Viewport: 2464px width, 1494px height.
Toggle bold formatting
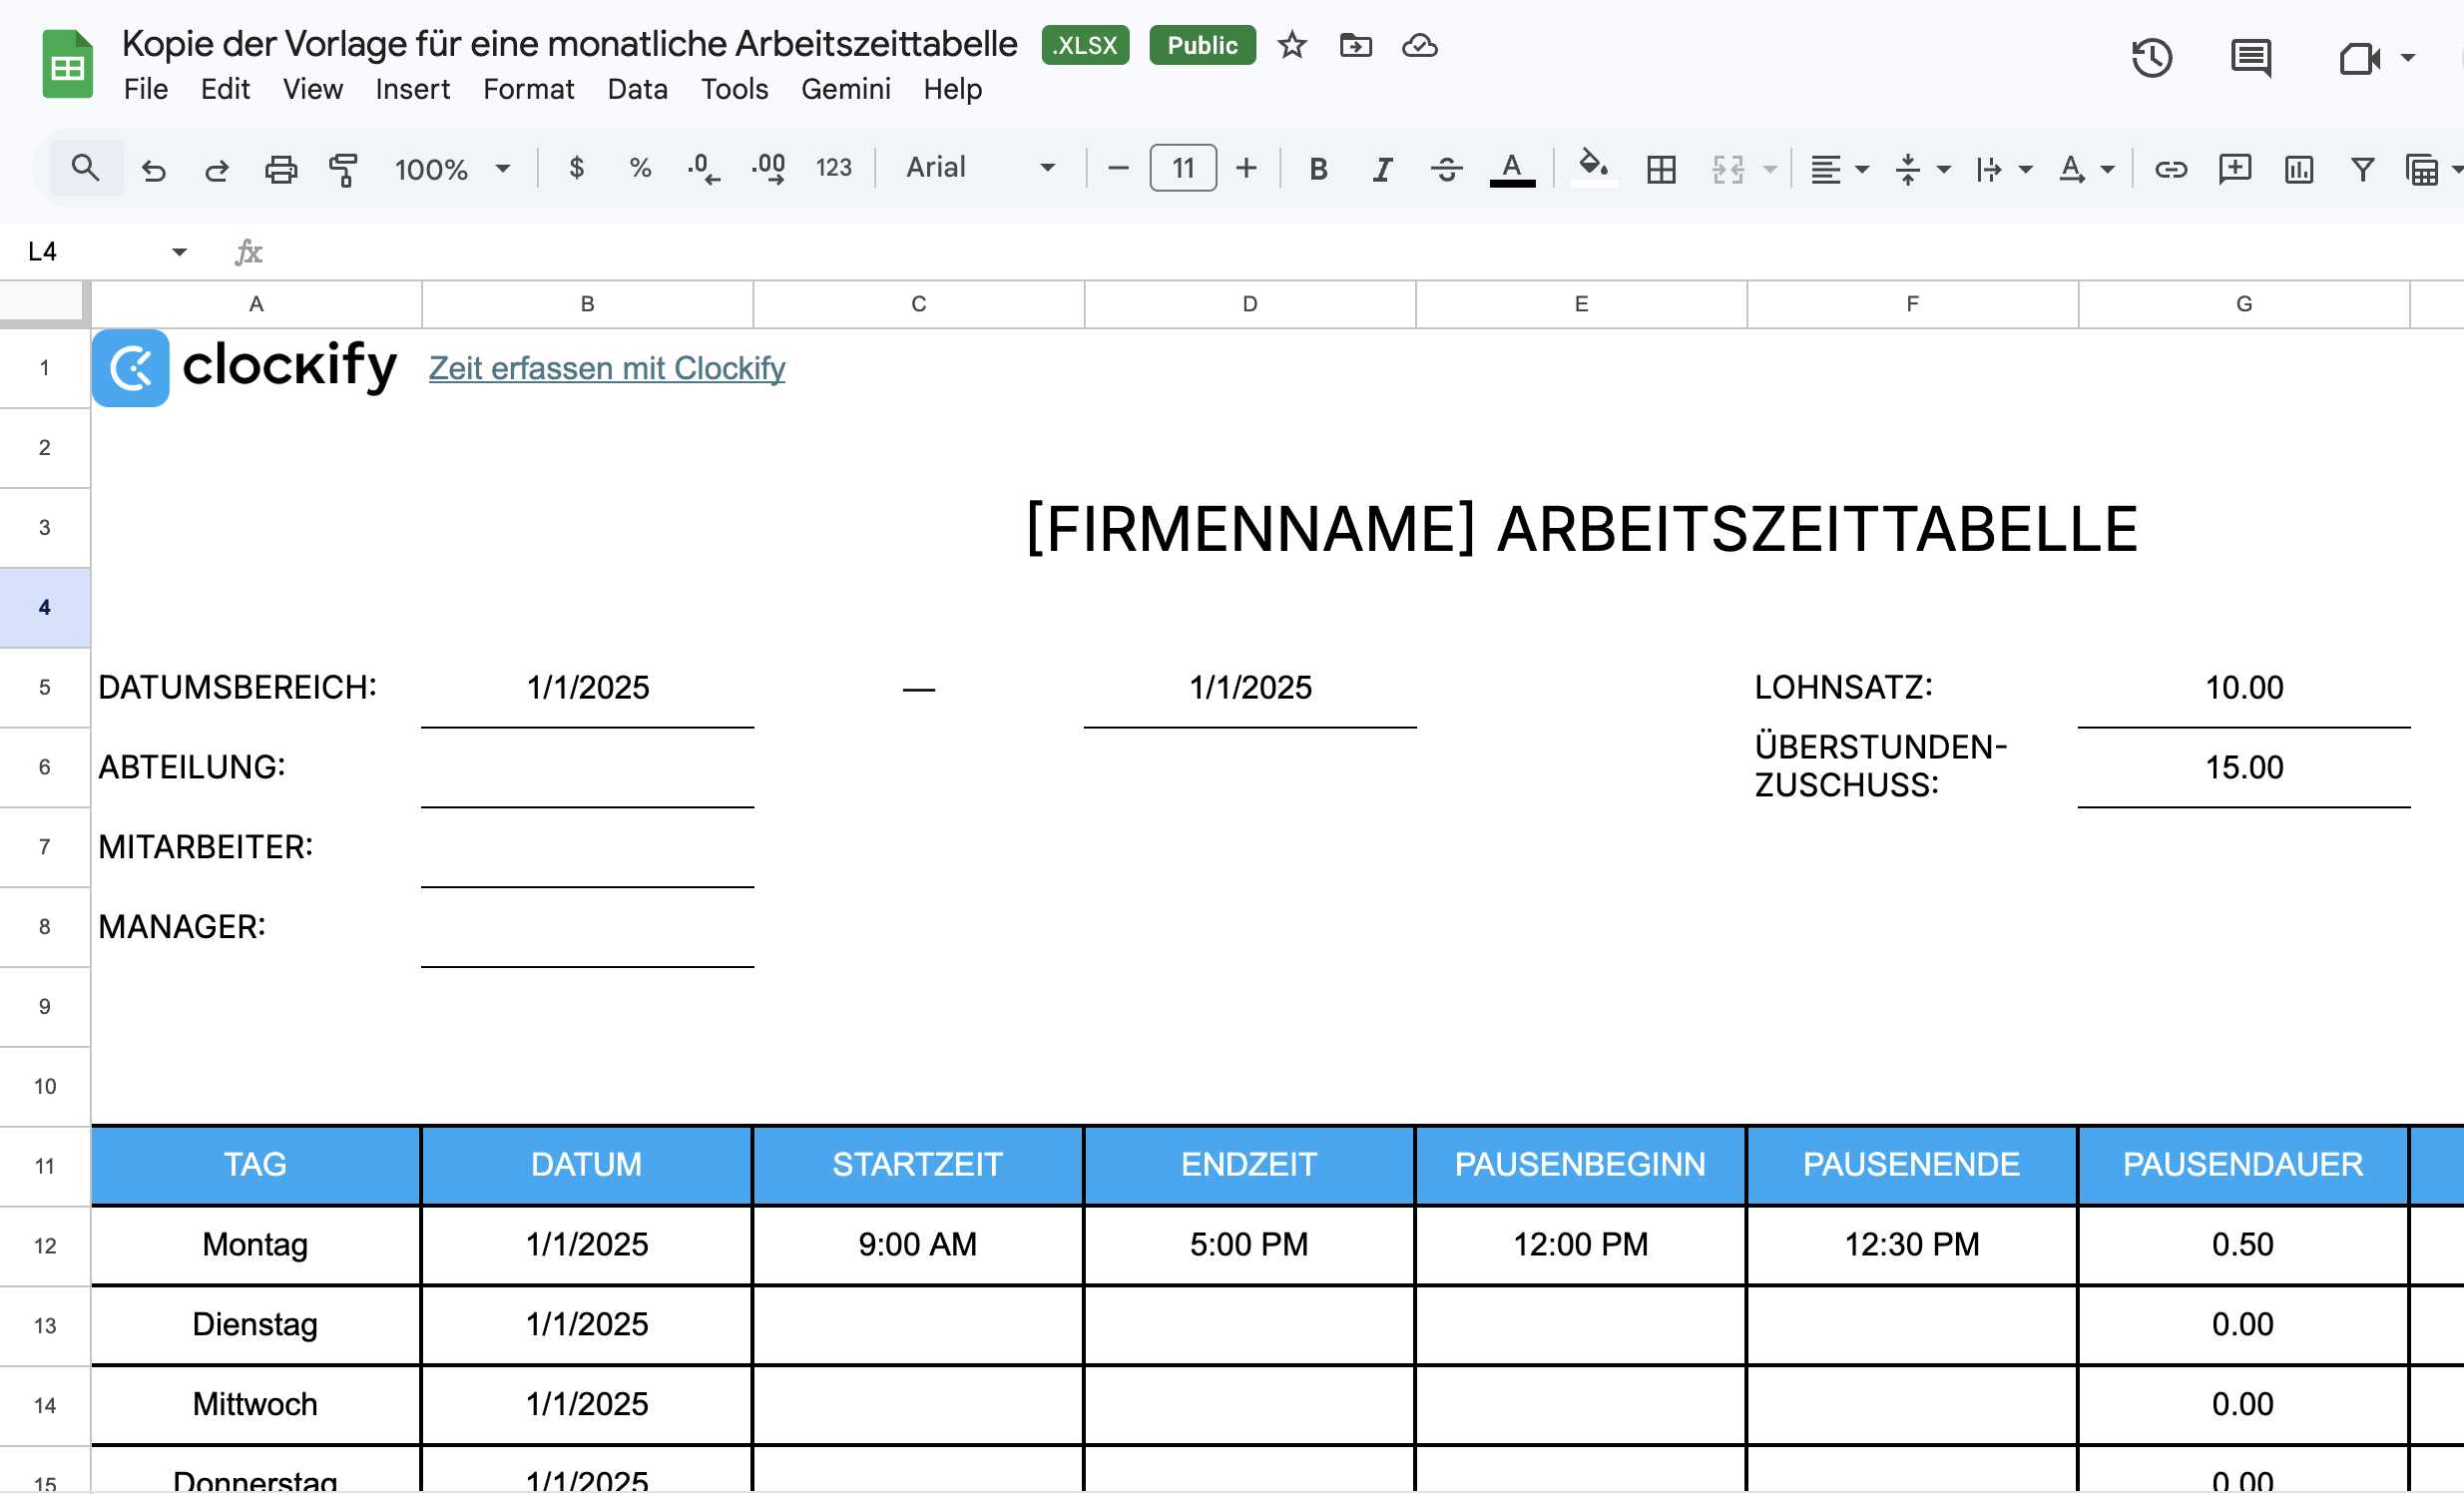[1318, 169]
